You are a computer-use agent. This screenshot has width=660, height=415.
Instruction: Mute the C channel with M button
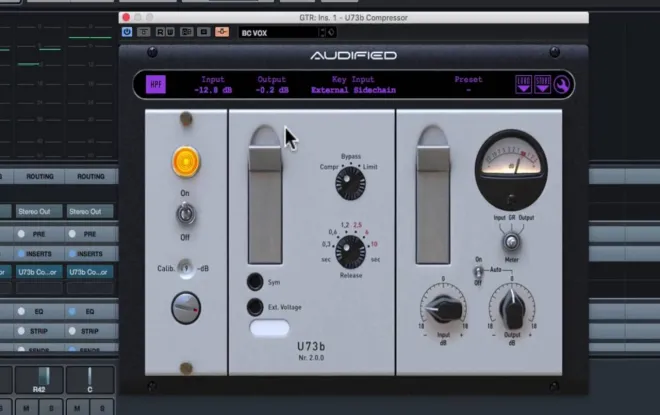pos(77,407)
